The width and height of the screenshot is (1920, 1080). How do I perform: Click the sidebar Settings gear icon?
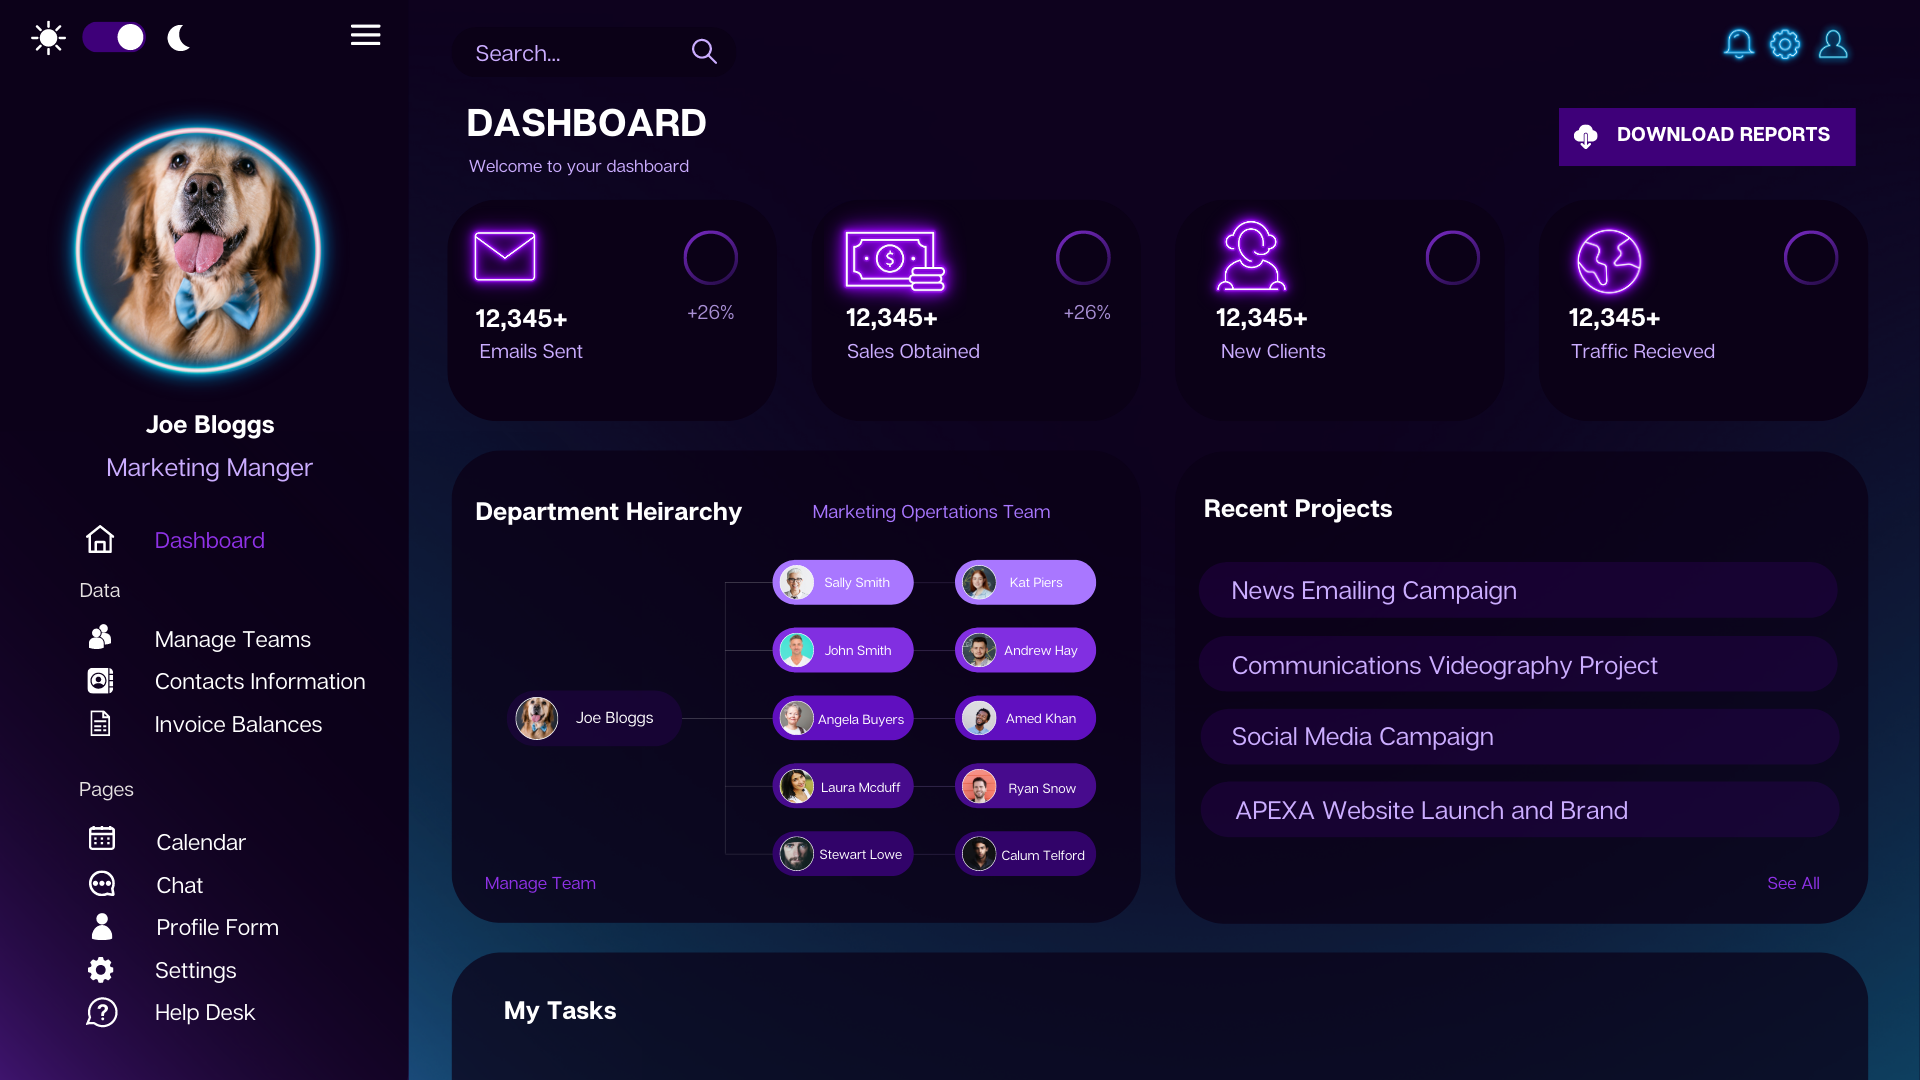100,970
